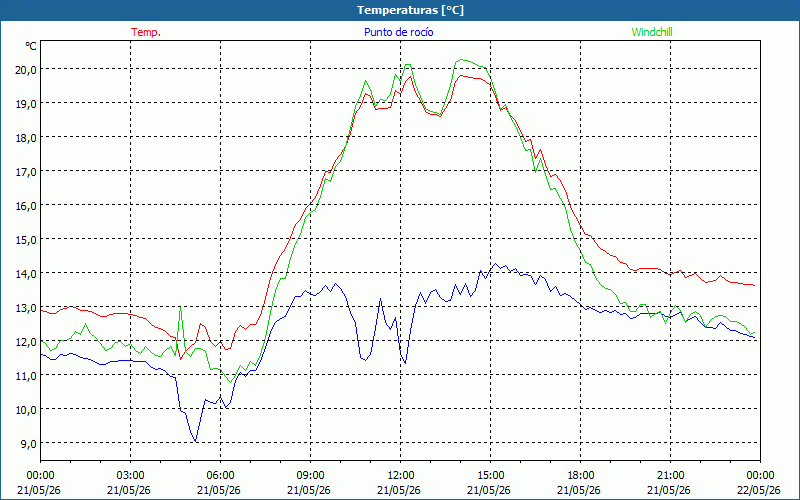Click the '15:00' time axis label

490,476
